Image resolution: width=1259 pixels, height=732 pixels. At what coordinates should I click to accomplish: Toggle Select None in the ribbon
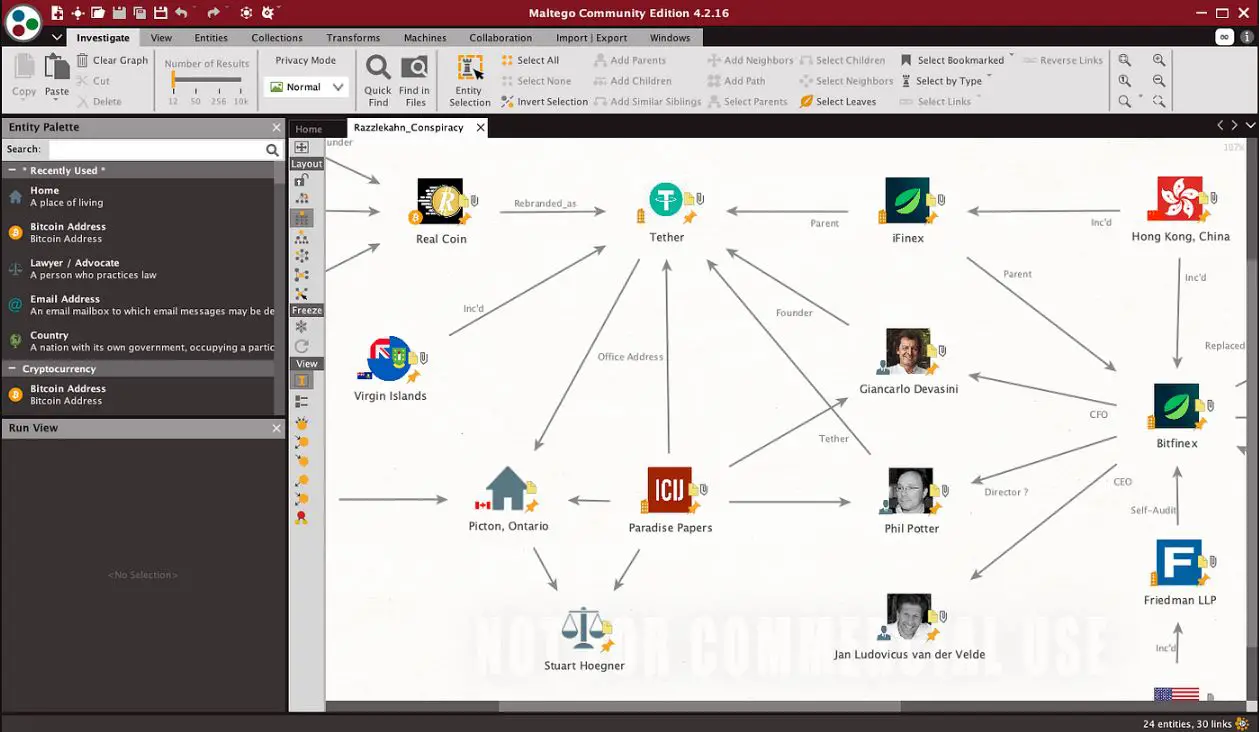pyautogui.click(x=538, y=81)
